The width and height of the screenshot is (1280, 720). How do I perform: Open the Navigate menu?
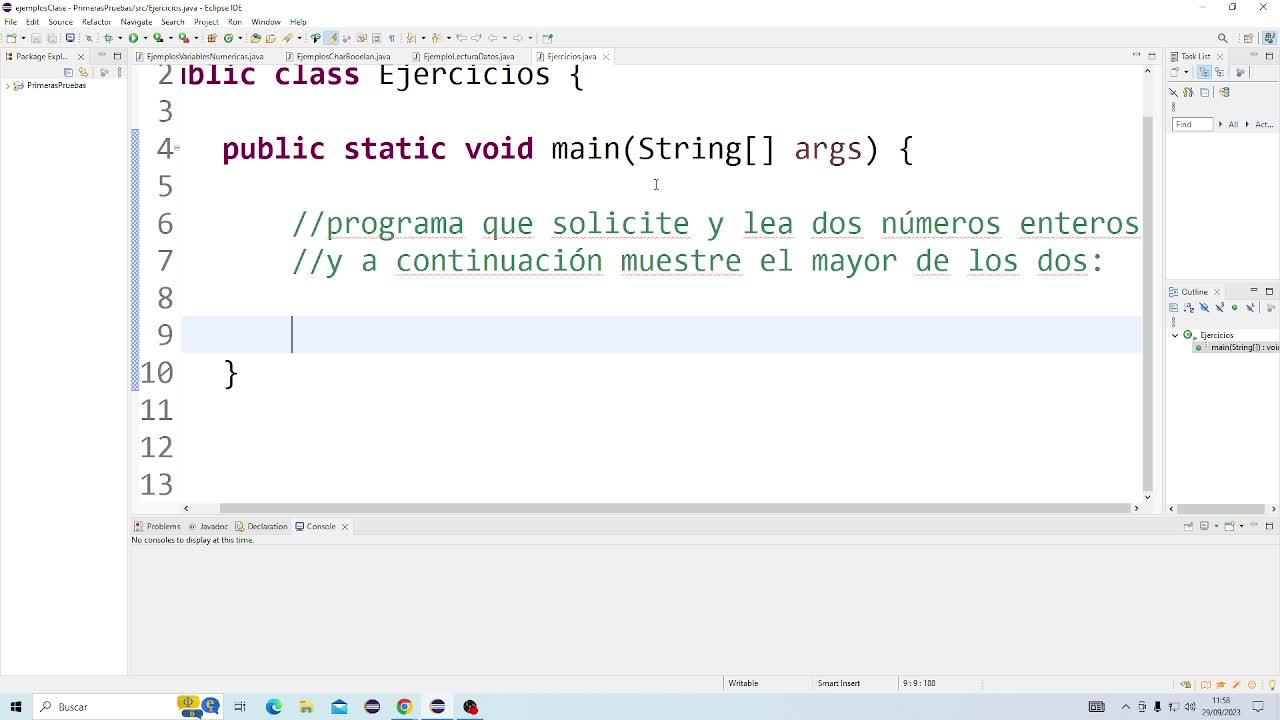click(x=136, y=21)
